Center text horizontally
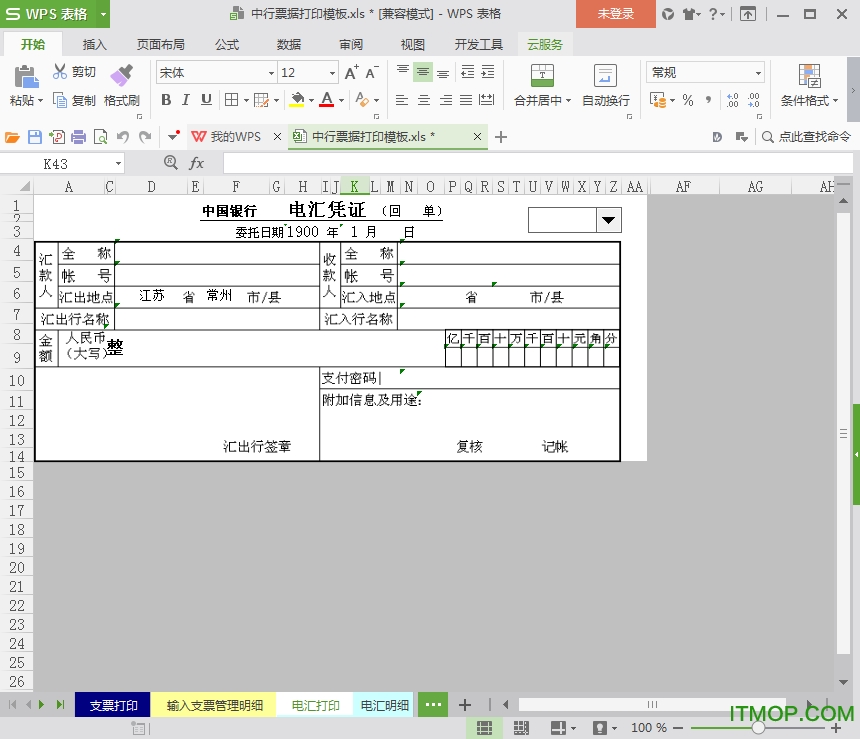The width and height of the screenshot is (860, 739). 423,100
